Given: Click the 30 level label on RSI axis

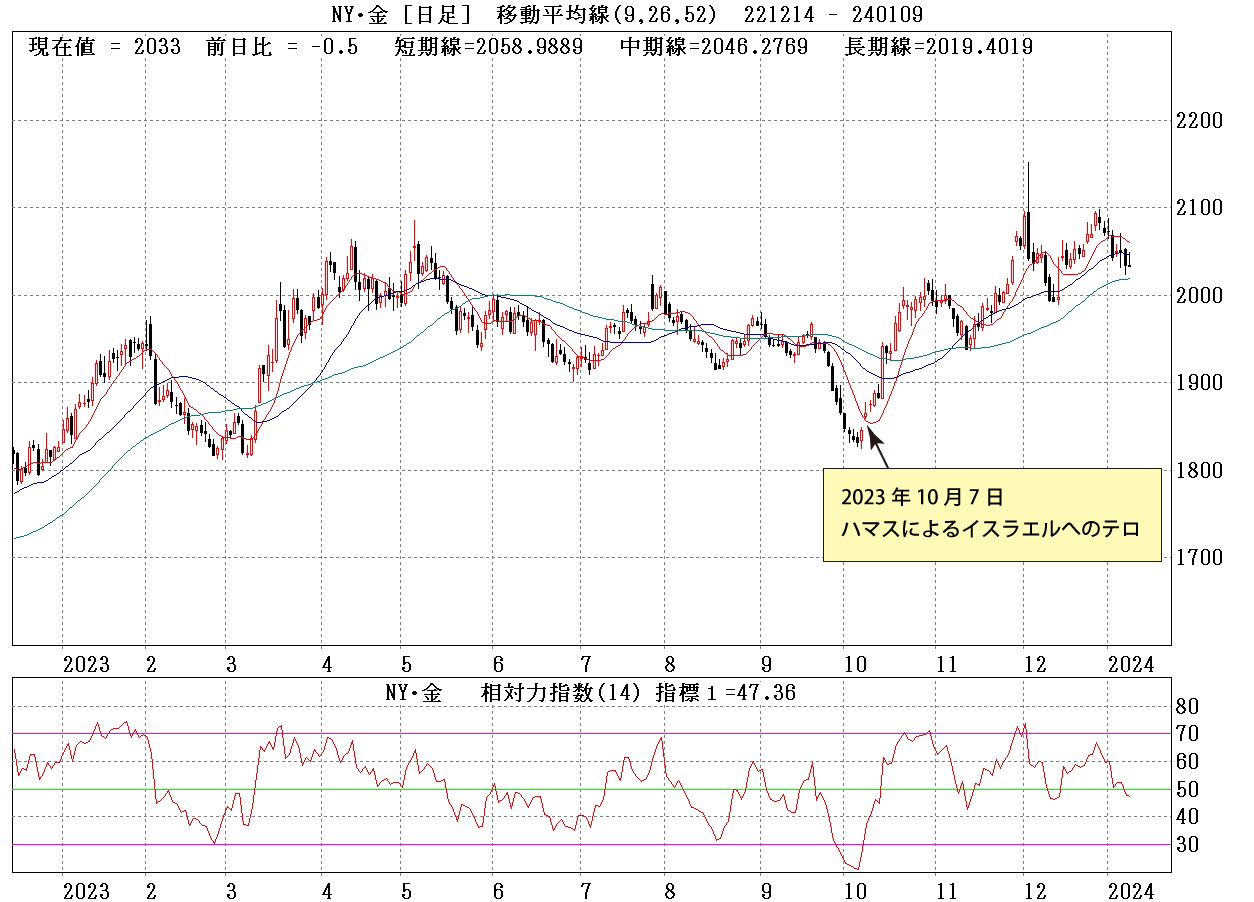Looking at the screenshot, I should tap(1186, 845).
